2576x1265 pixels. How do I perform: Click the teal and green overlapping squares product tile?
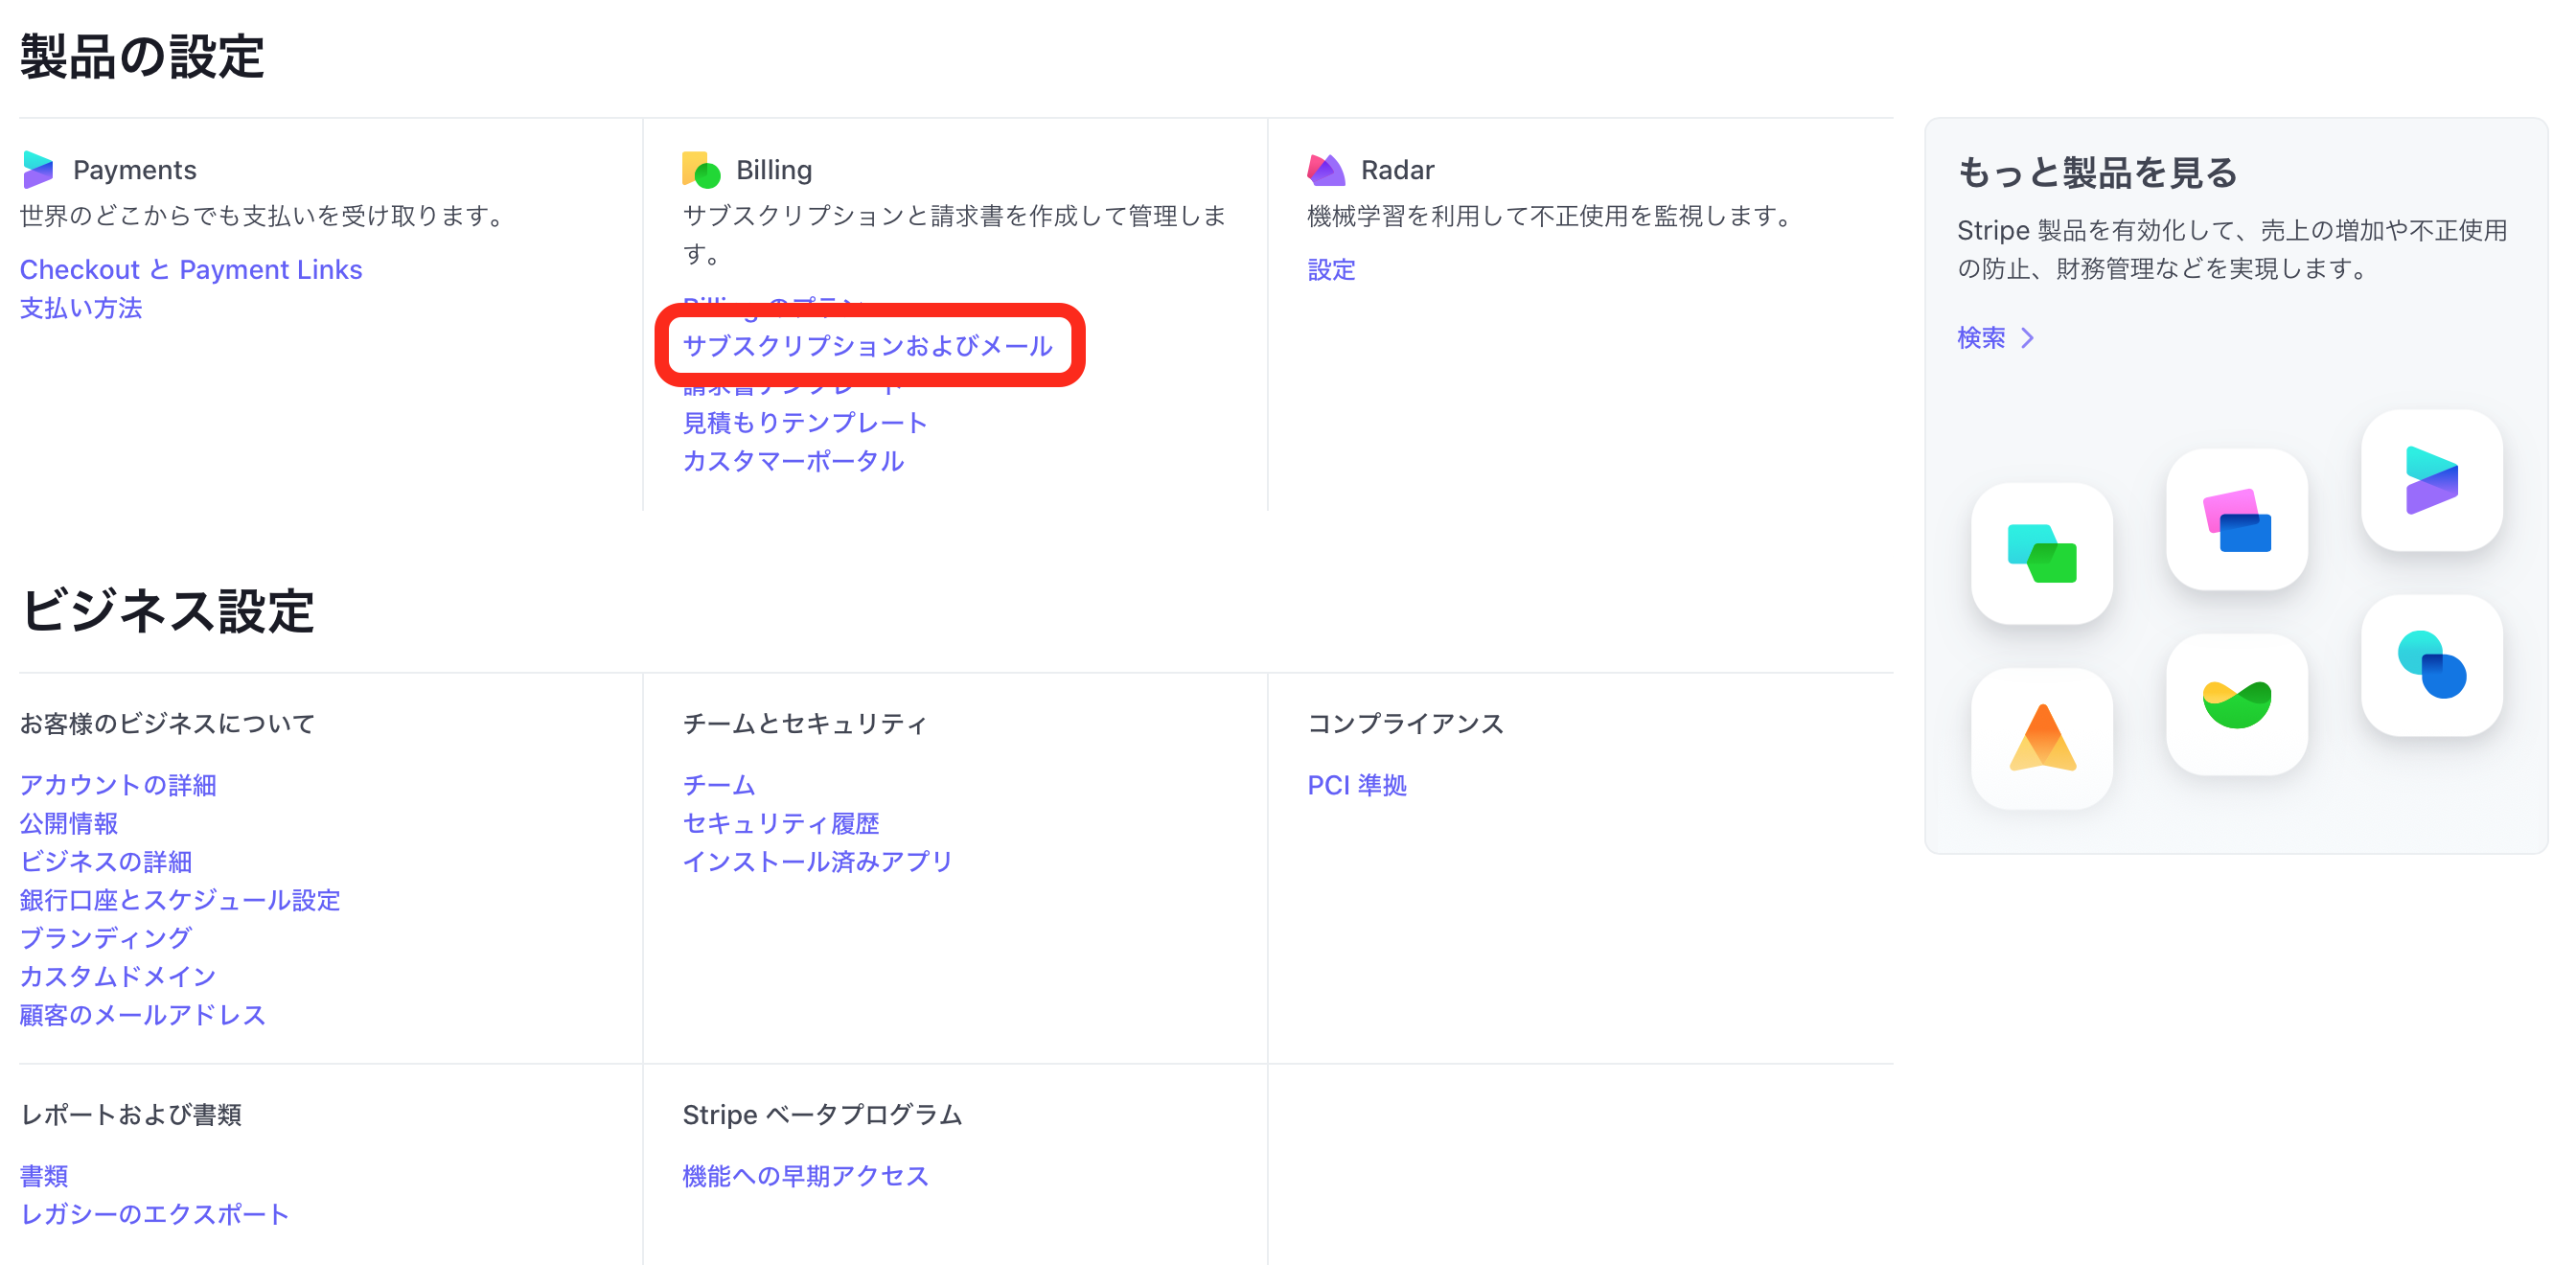[x=2041, y=553]
